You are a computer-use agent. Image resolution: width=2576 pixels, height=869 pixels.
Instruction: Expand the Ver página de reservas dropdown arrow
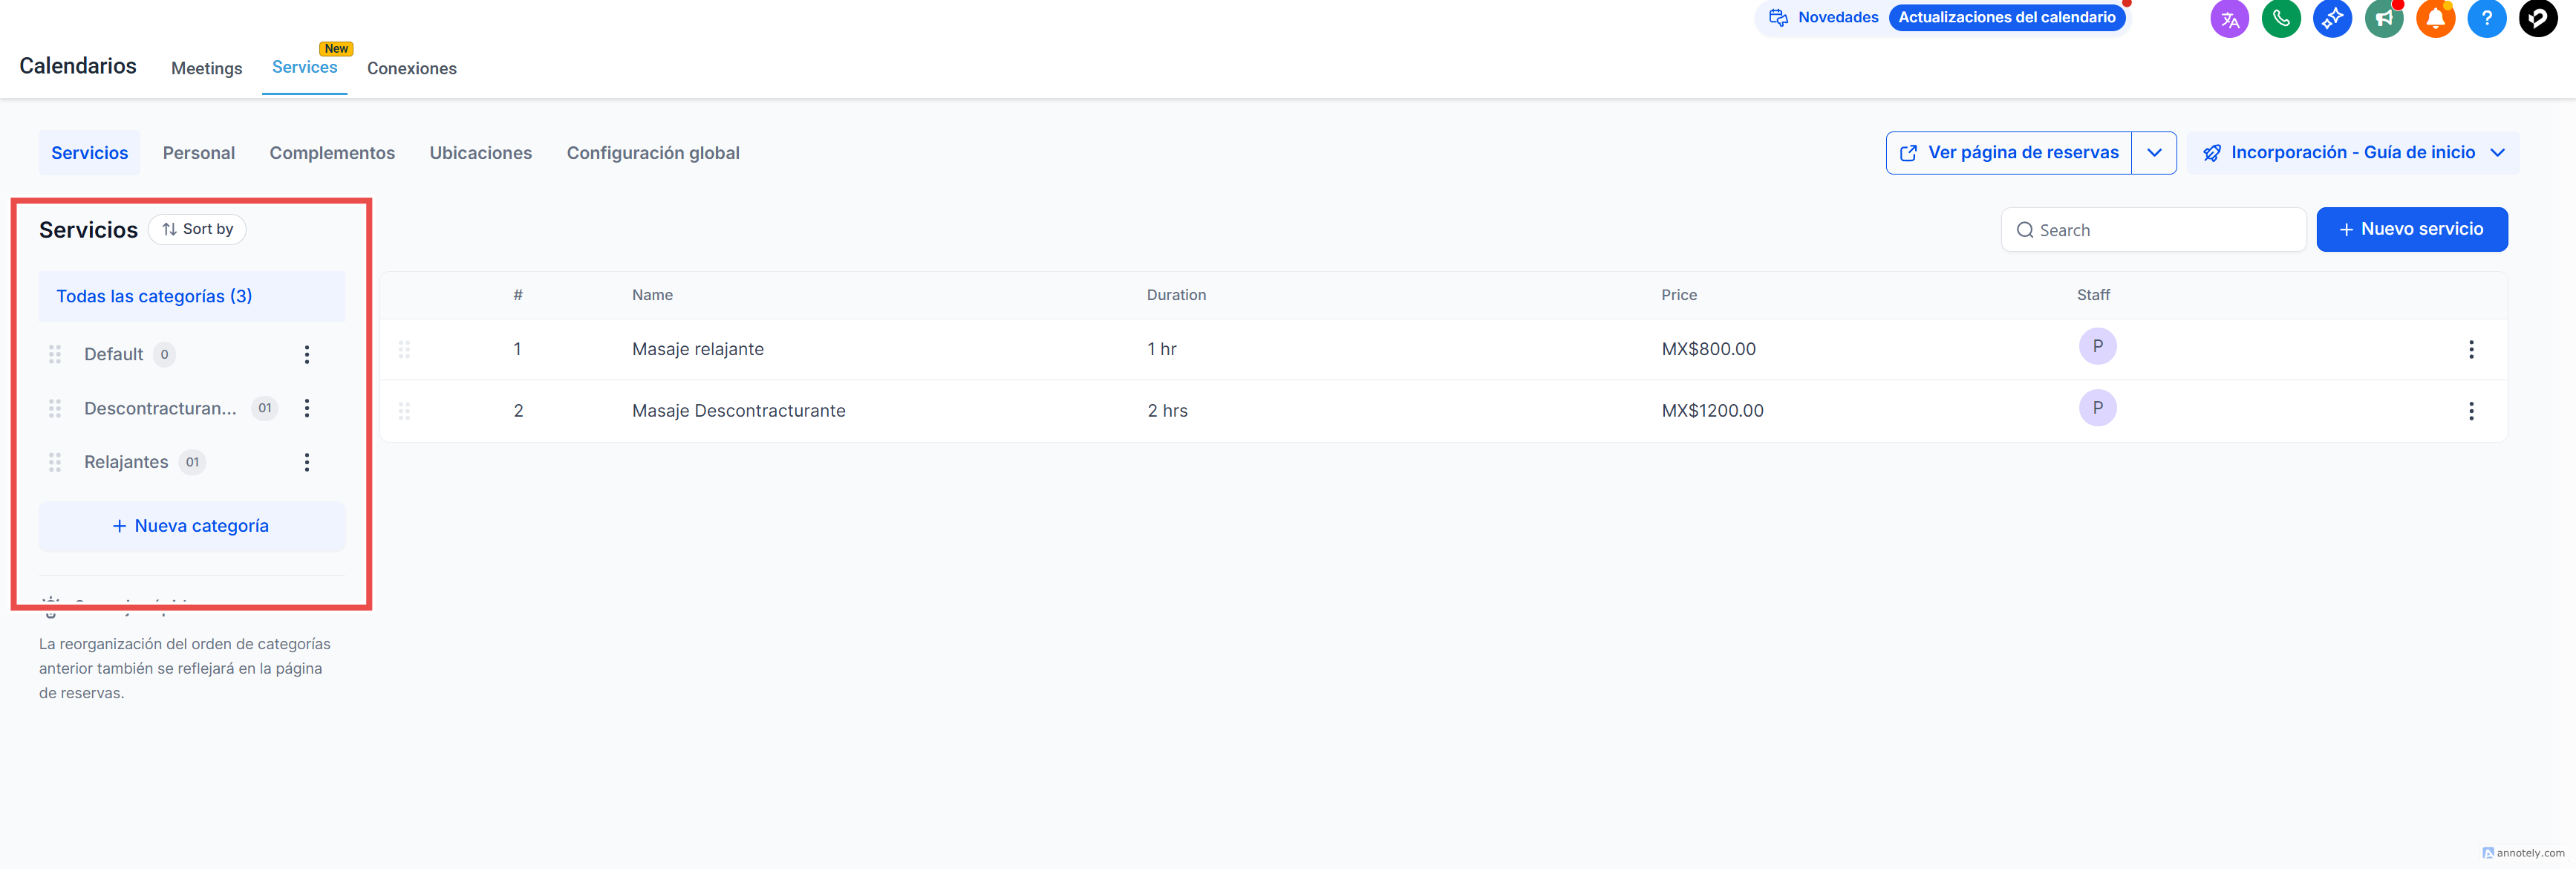pos(2154,153)
